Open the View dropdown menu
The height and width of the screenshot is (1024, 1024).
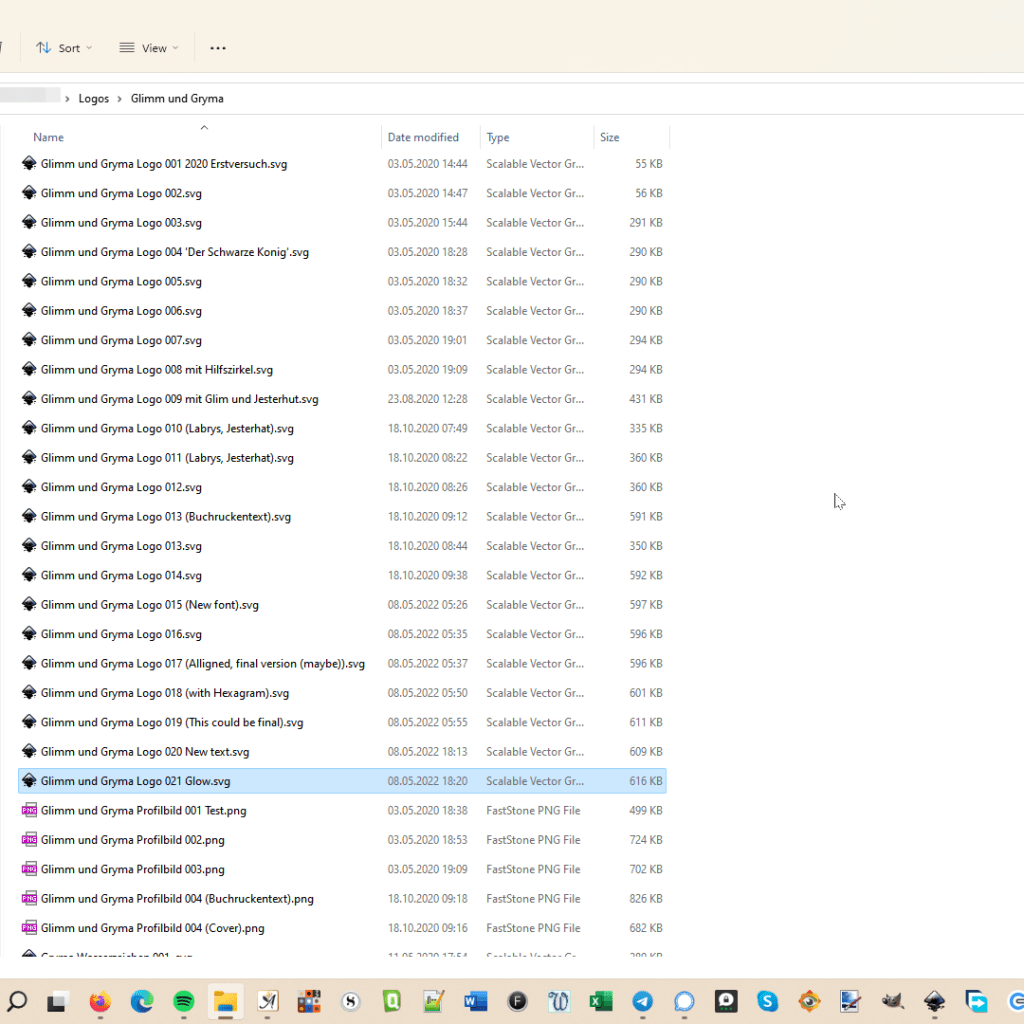148,48
